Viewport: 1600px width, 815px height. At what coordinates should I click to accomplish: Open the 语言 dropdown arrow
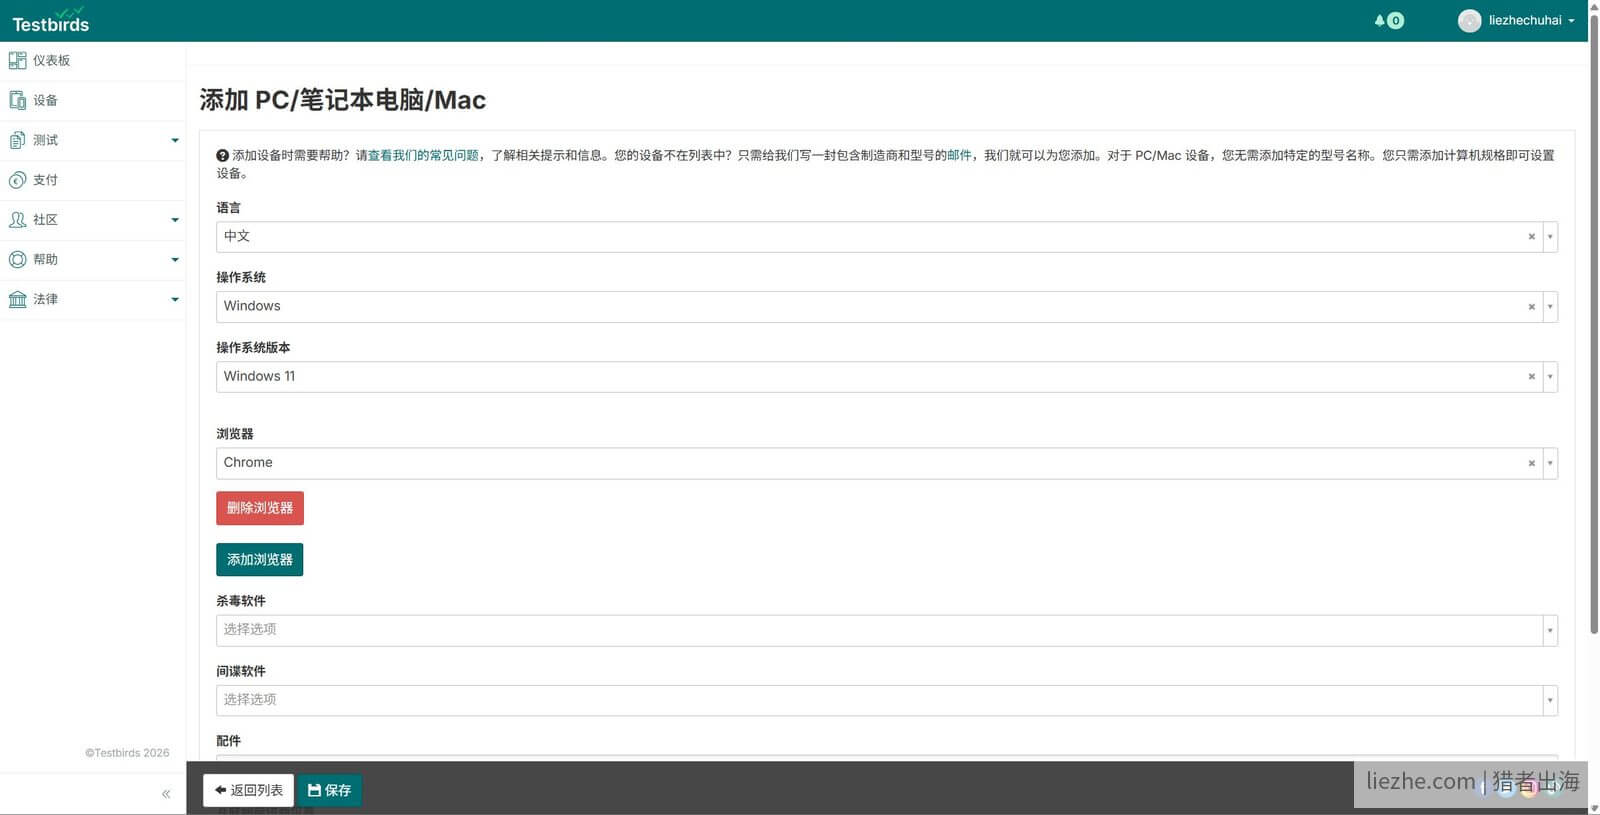point(1550,237)
